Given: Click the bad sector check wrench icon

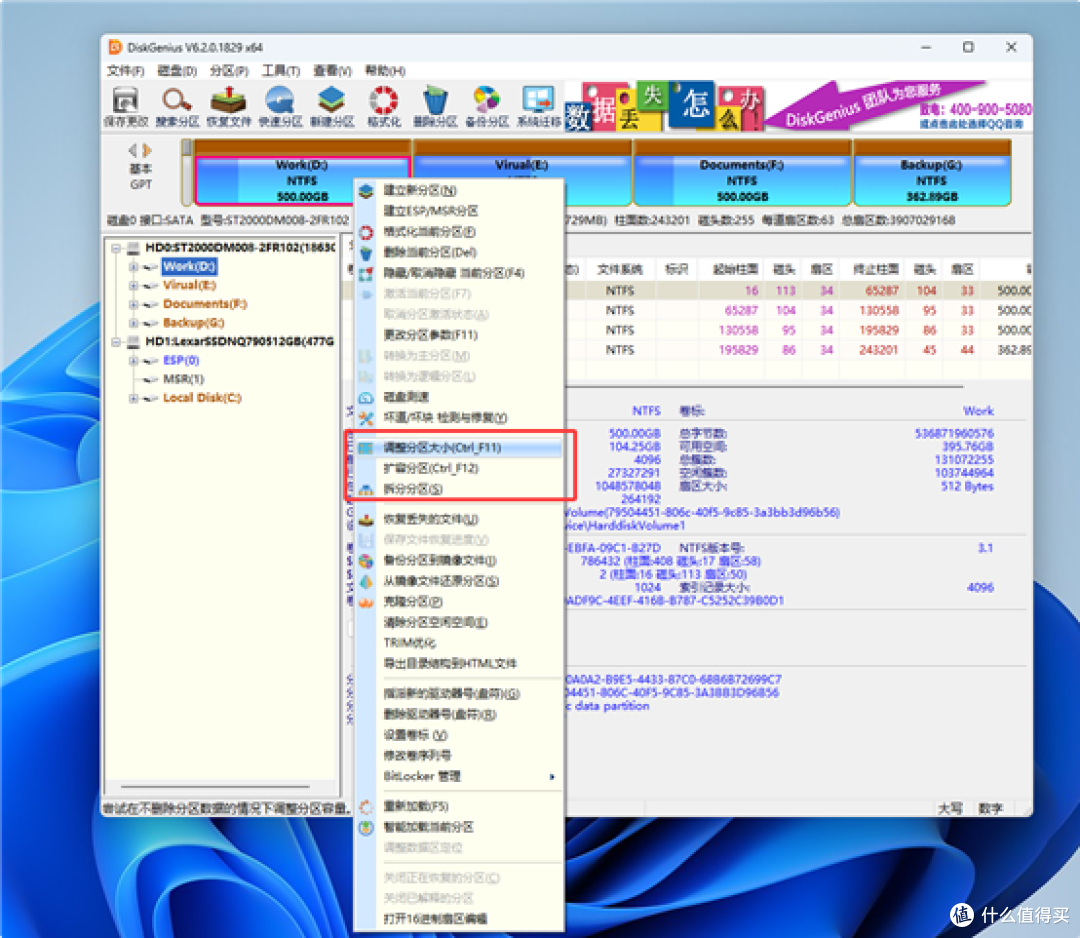Looking at the screenshot, I should [366, 418].
